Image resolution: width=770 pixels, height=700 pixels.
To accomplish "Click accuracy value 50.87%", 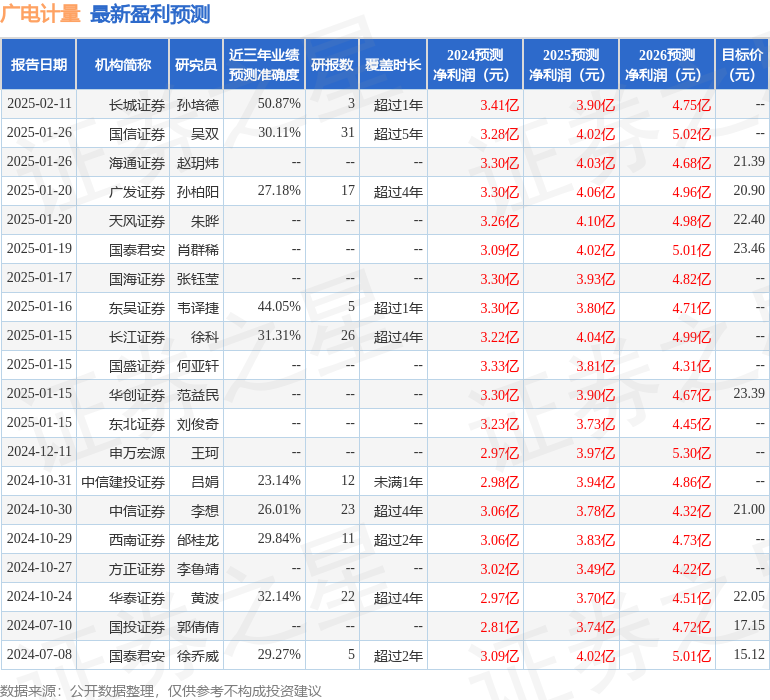I will pos(279,104).
